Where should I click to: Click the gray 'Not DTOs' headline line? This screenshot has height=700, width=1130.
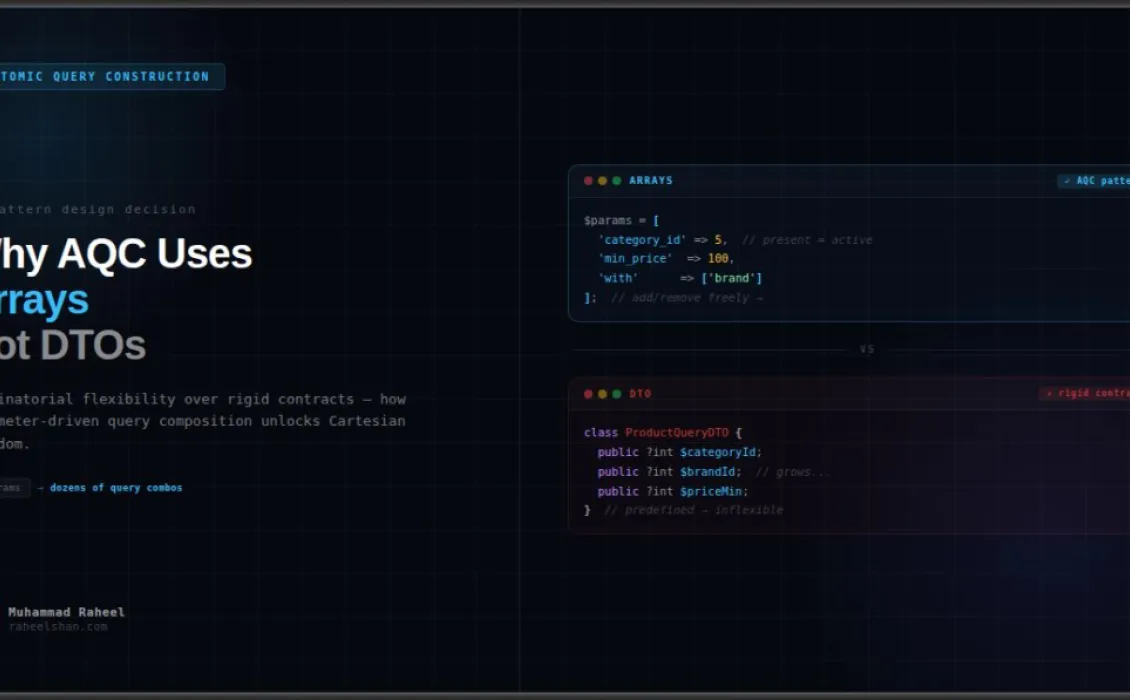coord(73,345)
